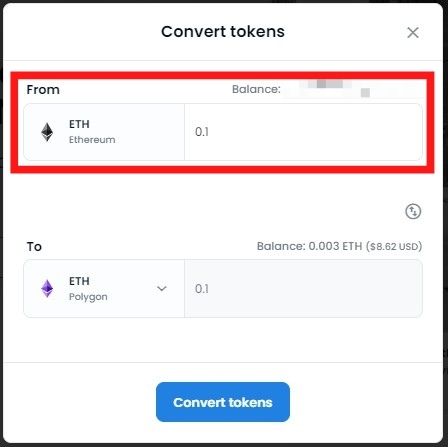Click the Polygon network name text
The image size is (448, 447).
coord(88,297)
